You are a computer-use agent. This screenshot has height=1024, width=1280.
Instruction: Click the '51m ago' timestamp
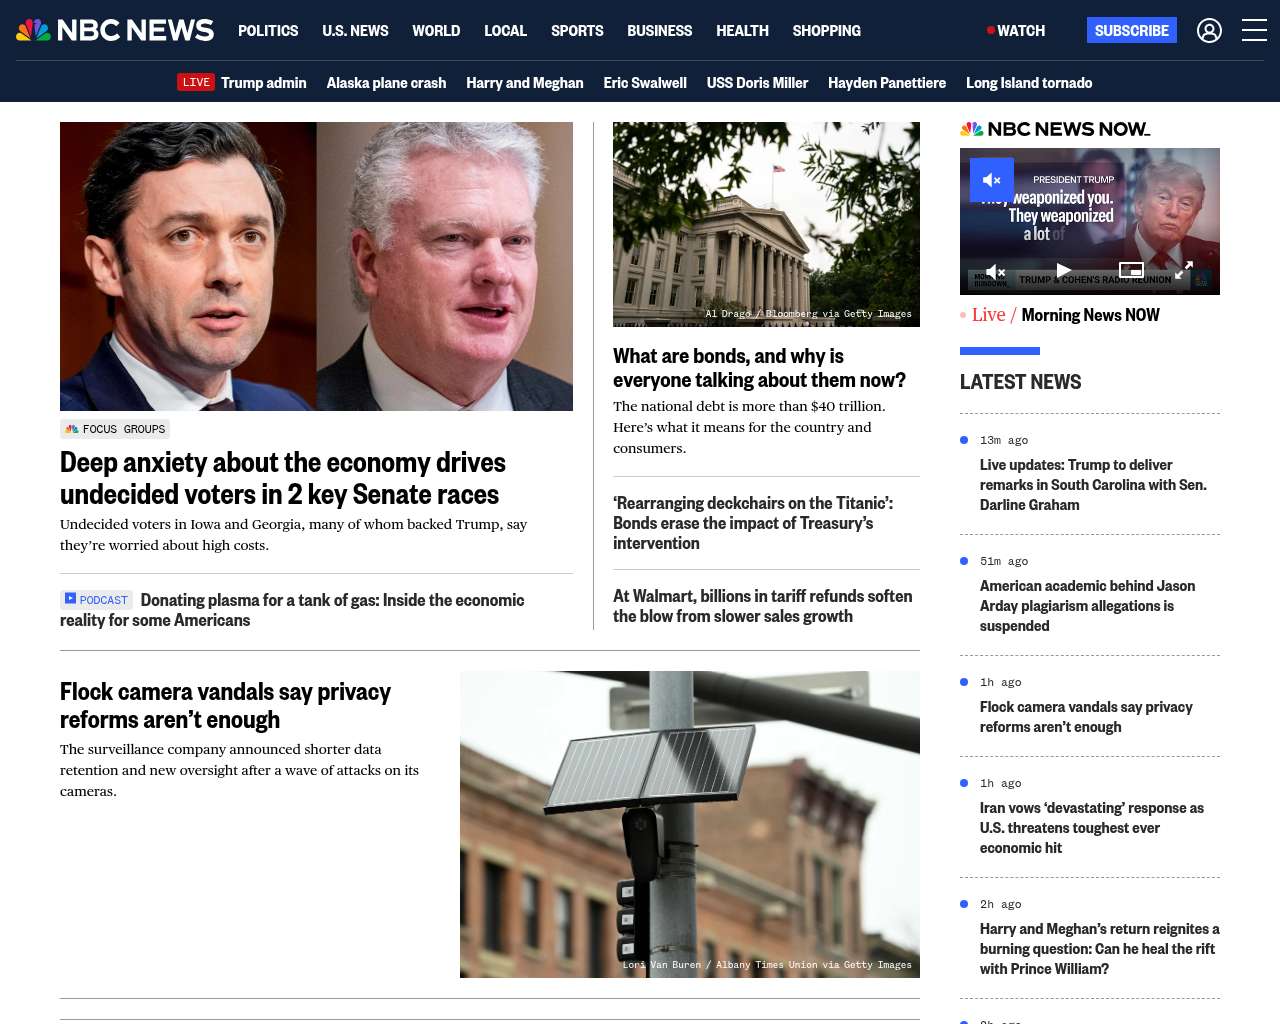[1004, 561]
